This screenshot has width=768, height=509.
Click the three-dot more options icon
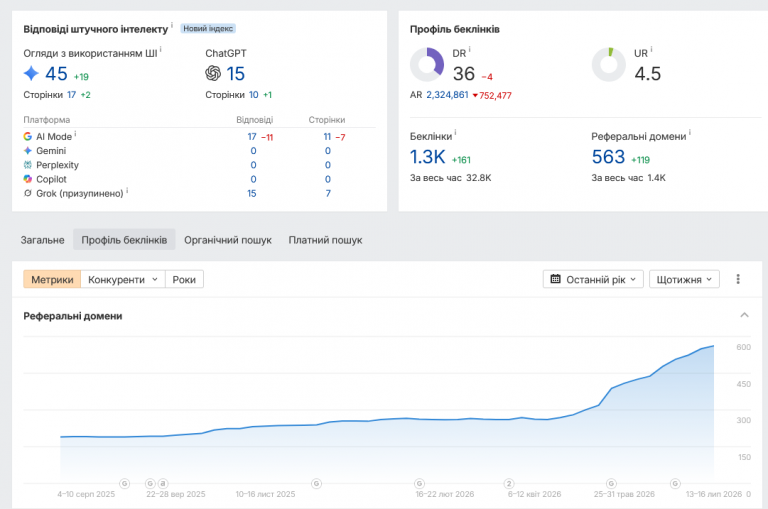[x=738, y=279]
